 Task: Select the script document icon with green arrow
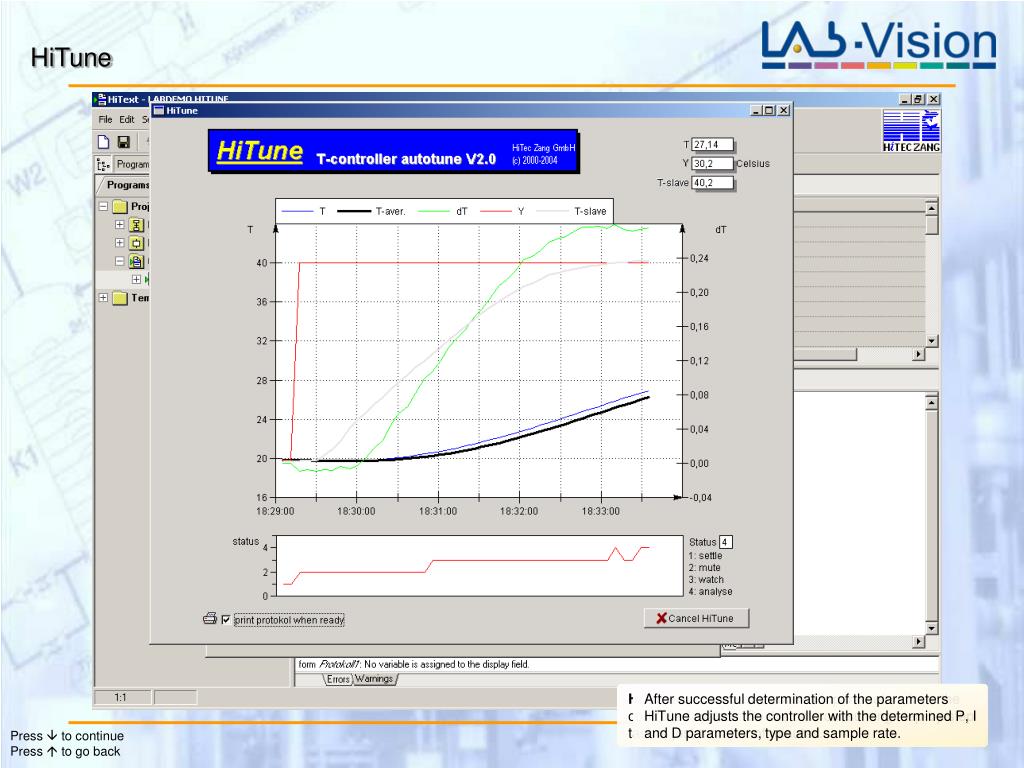click(136, 261)
